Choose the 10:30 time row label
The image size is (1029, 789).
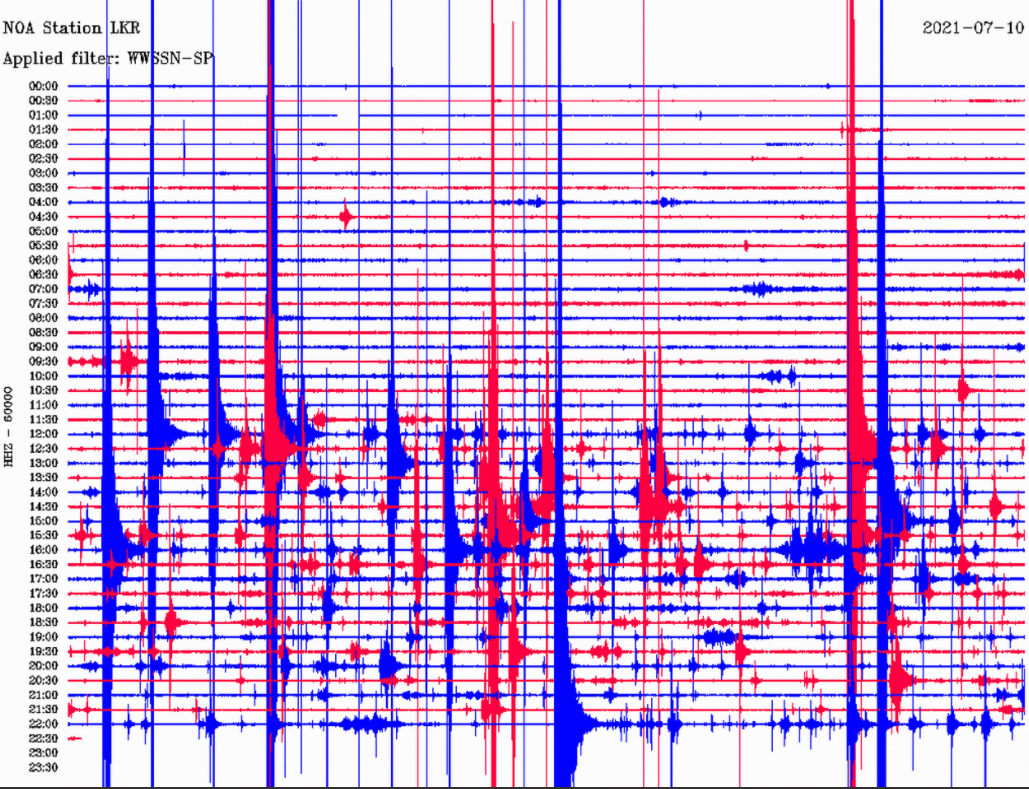click(x=42, y=390)
